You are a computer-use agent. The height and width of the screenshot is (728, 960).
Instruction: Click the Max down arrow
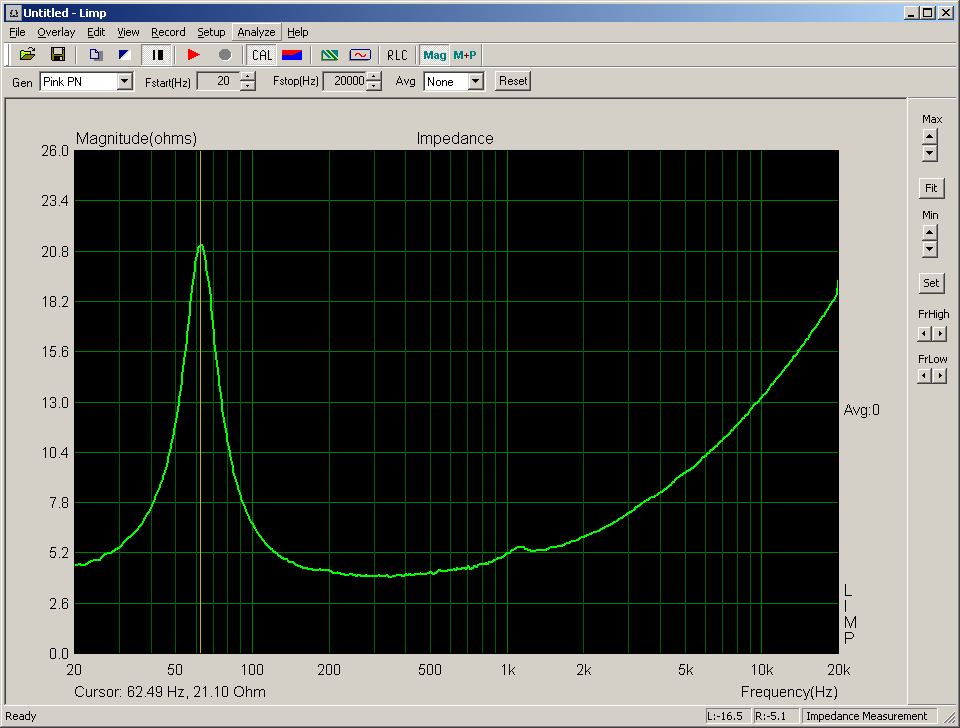(x=929, y=153)
